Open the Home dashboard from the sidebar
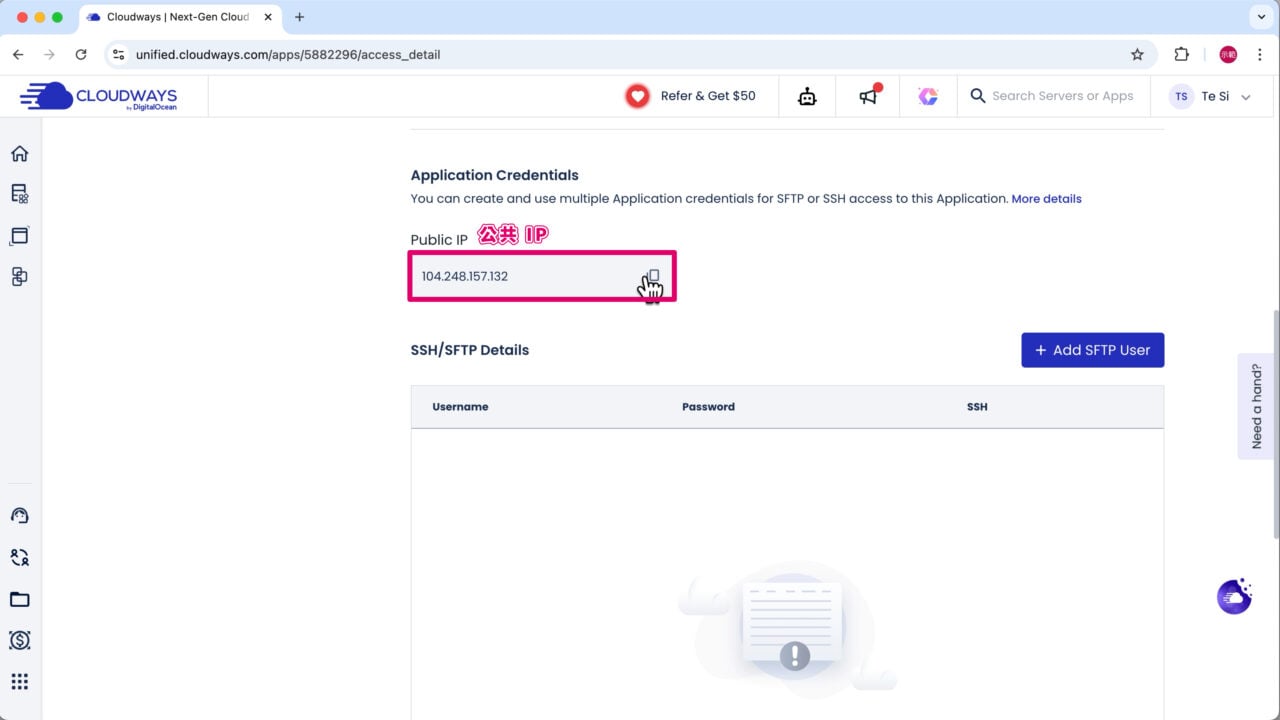Screen dimensions: 1280x720 tap(20, 153)
